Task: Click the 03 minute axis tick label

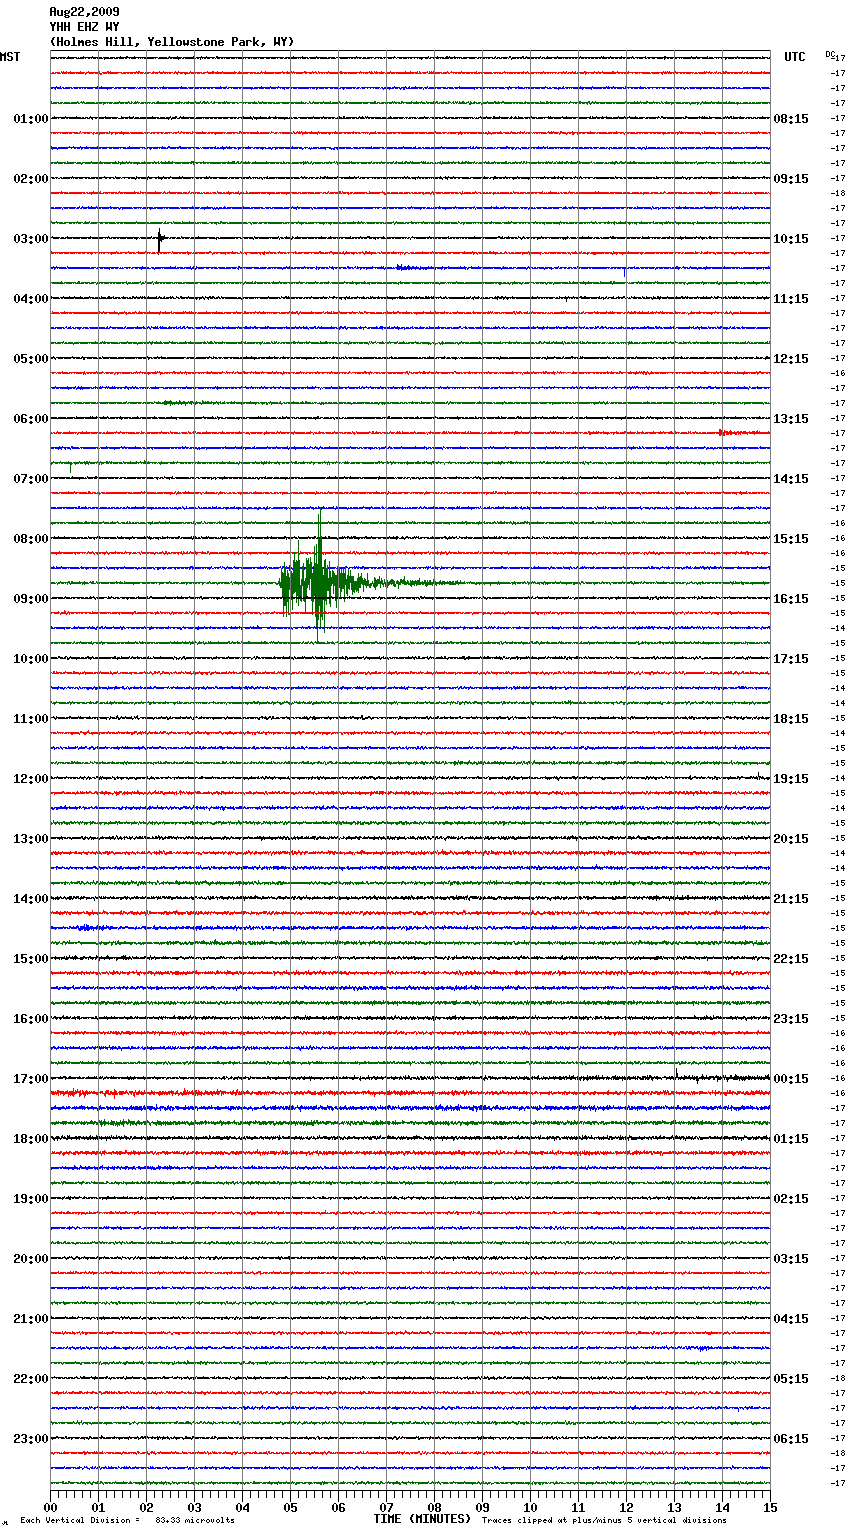Action: (x=194, y=1507)
